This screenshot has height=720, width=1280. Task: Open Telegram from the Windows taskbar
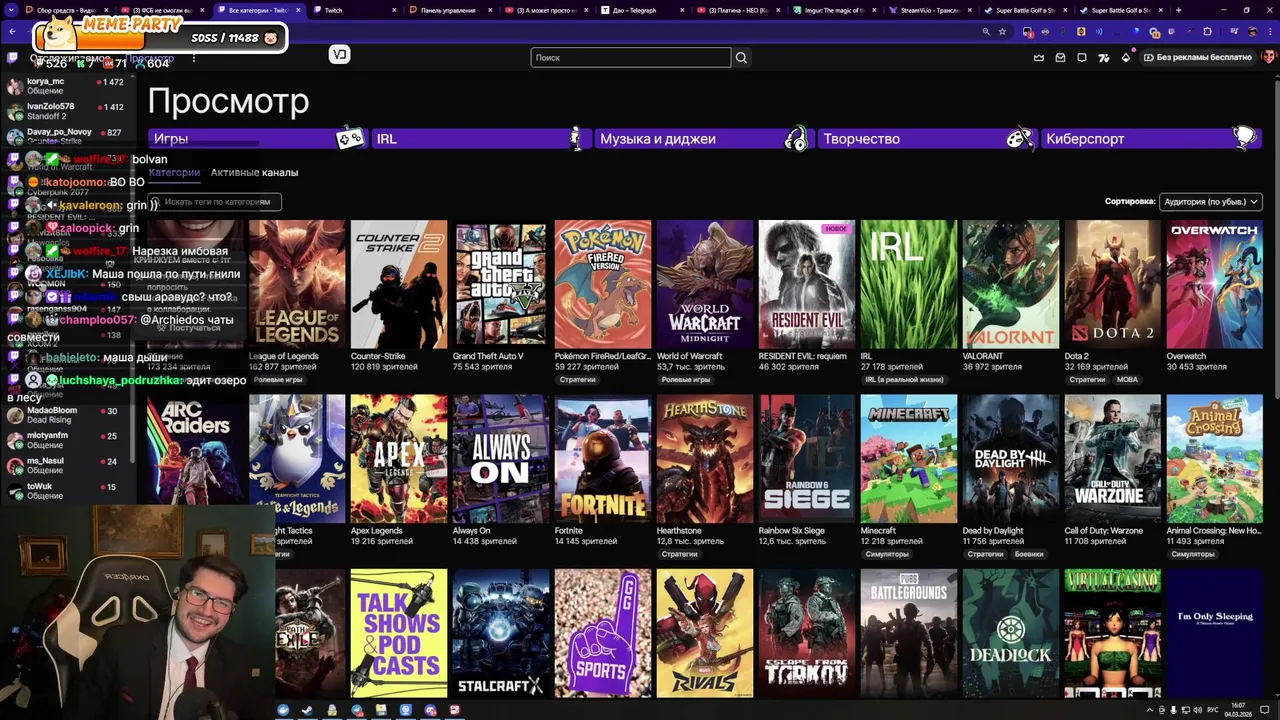coord(357,710)
